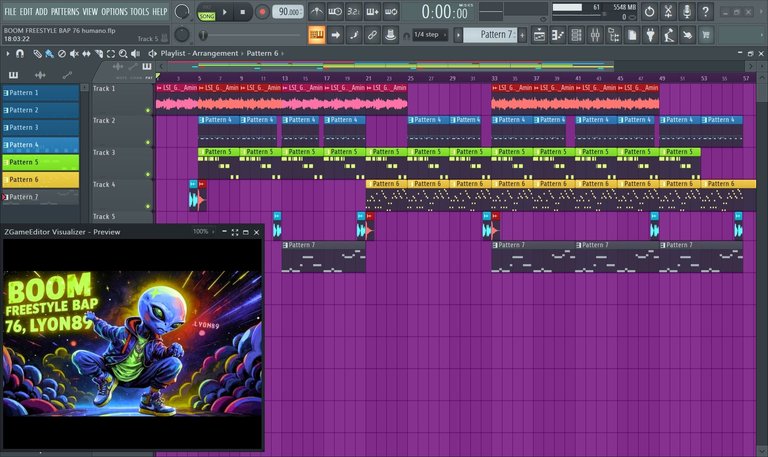Click the Track 1 header label
The width and height of the screenshot is (768, 457).
click(104, 89)
